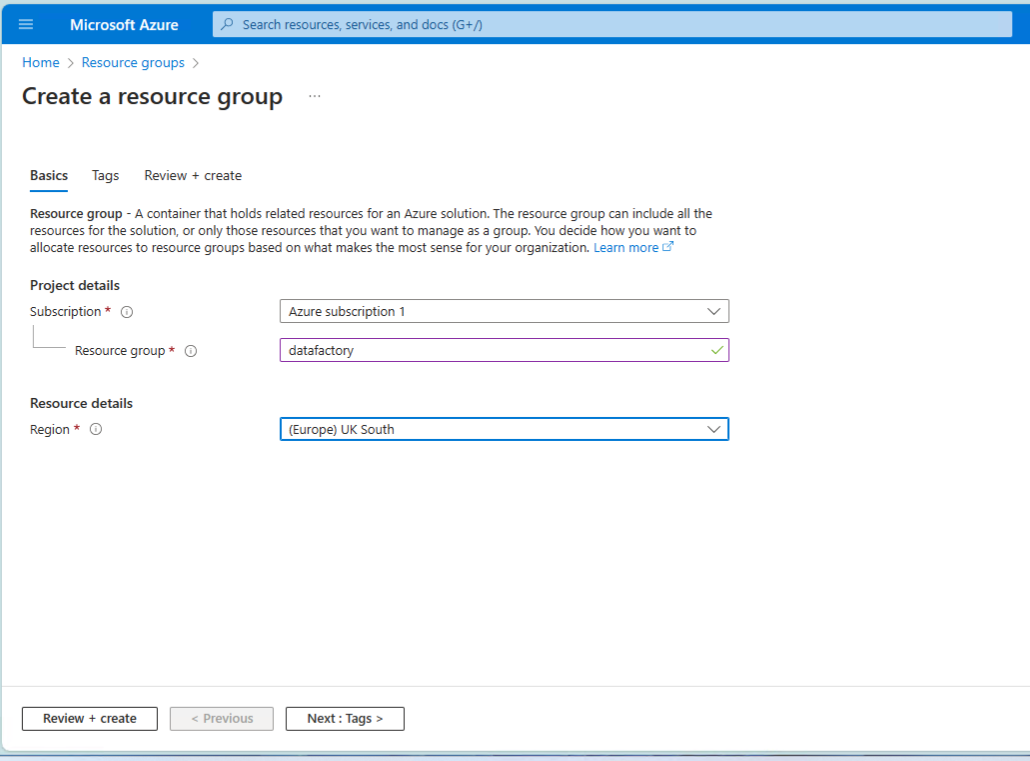Click the Region field label
The height and width of the screenshot is (761, 1030).
[50, 429]
